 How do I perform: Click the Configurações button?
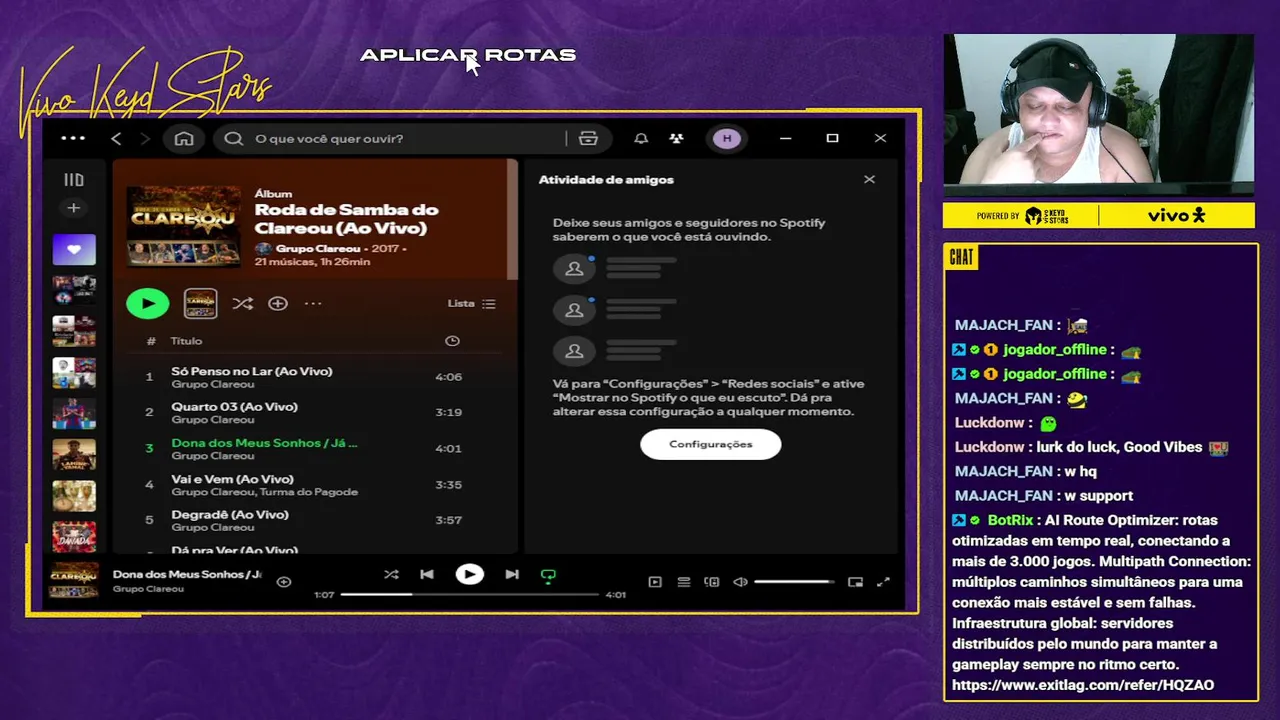pyautogui.click(x=711, y=444)
